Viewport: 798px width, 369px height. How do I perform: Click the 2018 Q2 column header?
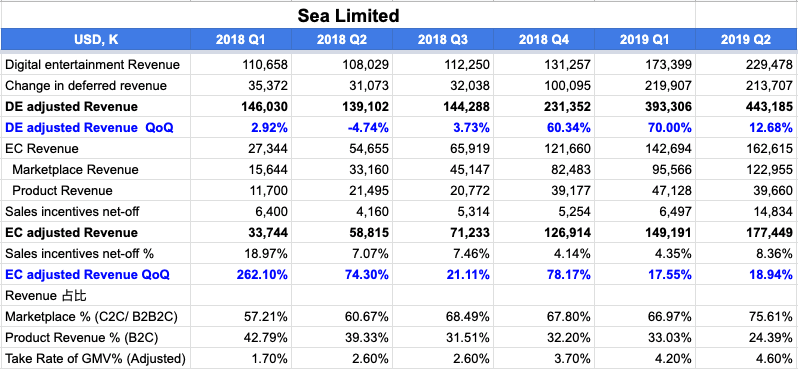pos(342,39)
